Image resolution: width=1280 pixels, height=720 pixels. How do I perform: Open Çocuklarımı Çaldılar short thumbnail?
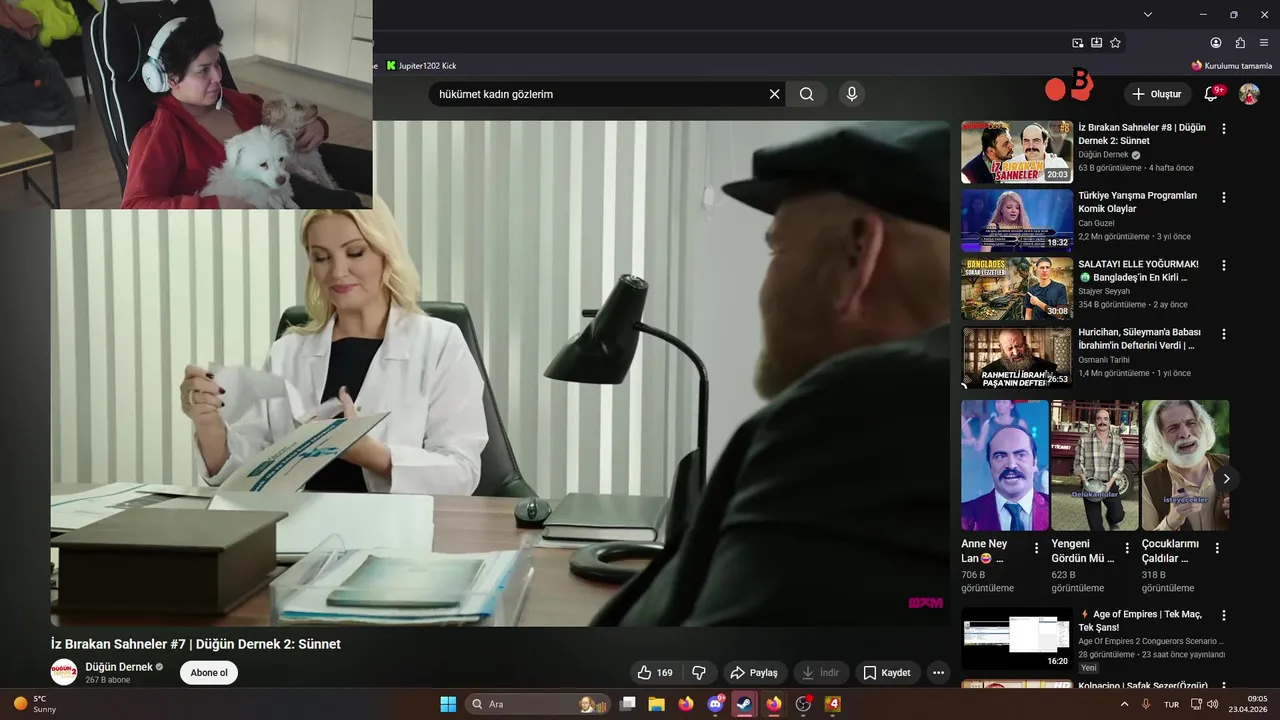(x=1185, y=465)
